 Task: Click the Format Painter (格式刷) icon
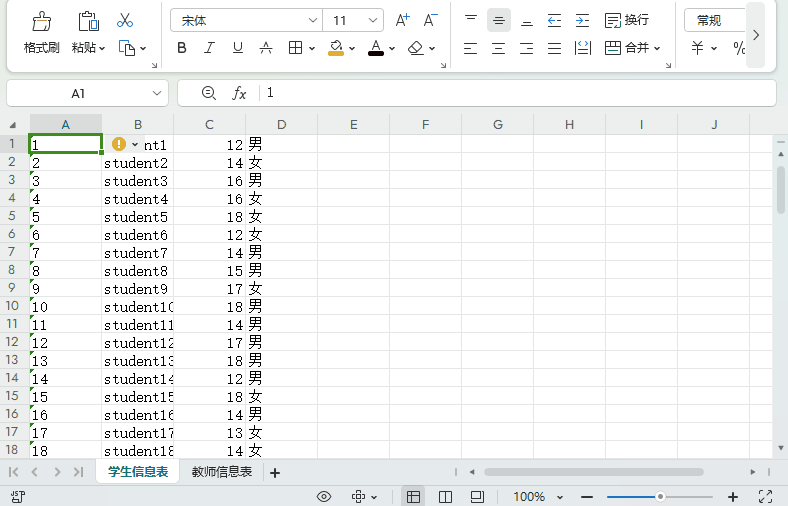[41, 22]
